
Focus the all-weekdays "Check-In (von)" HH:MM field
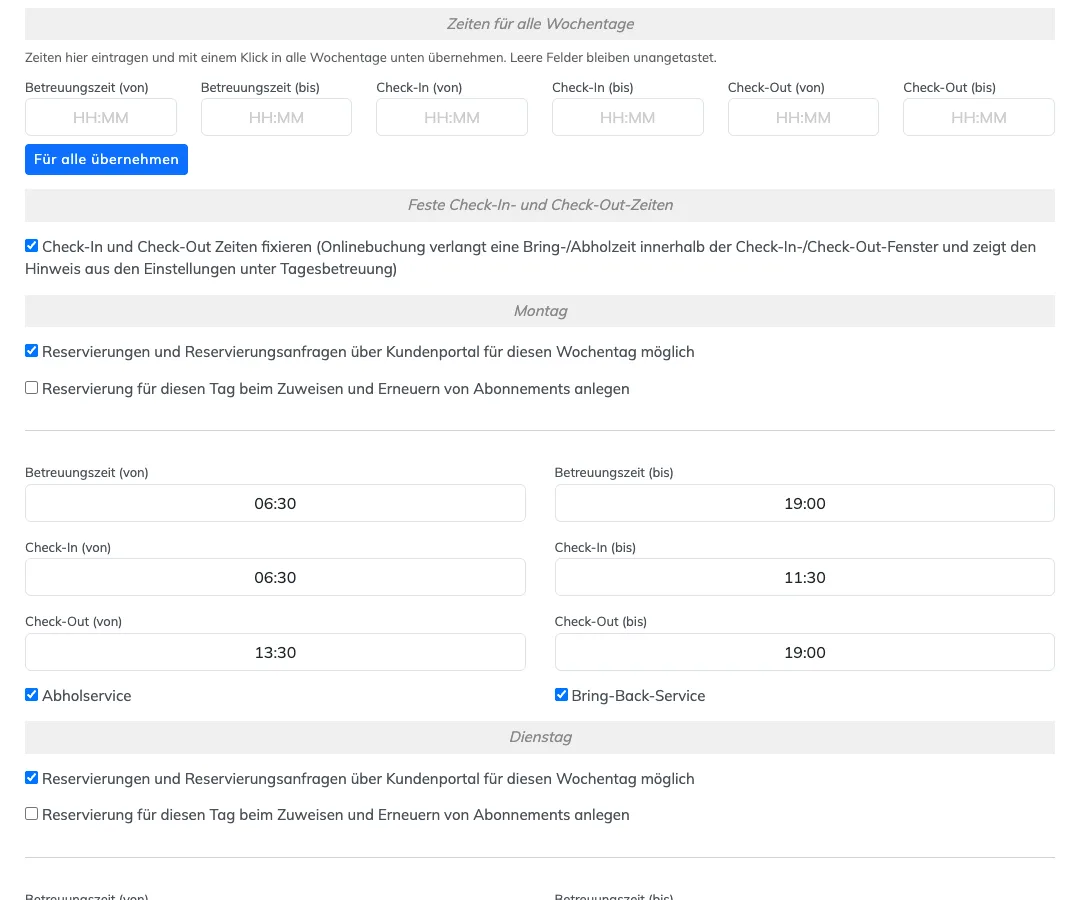point(452,117)
